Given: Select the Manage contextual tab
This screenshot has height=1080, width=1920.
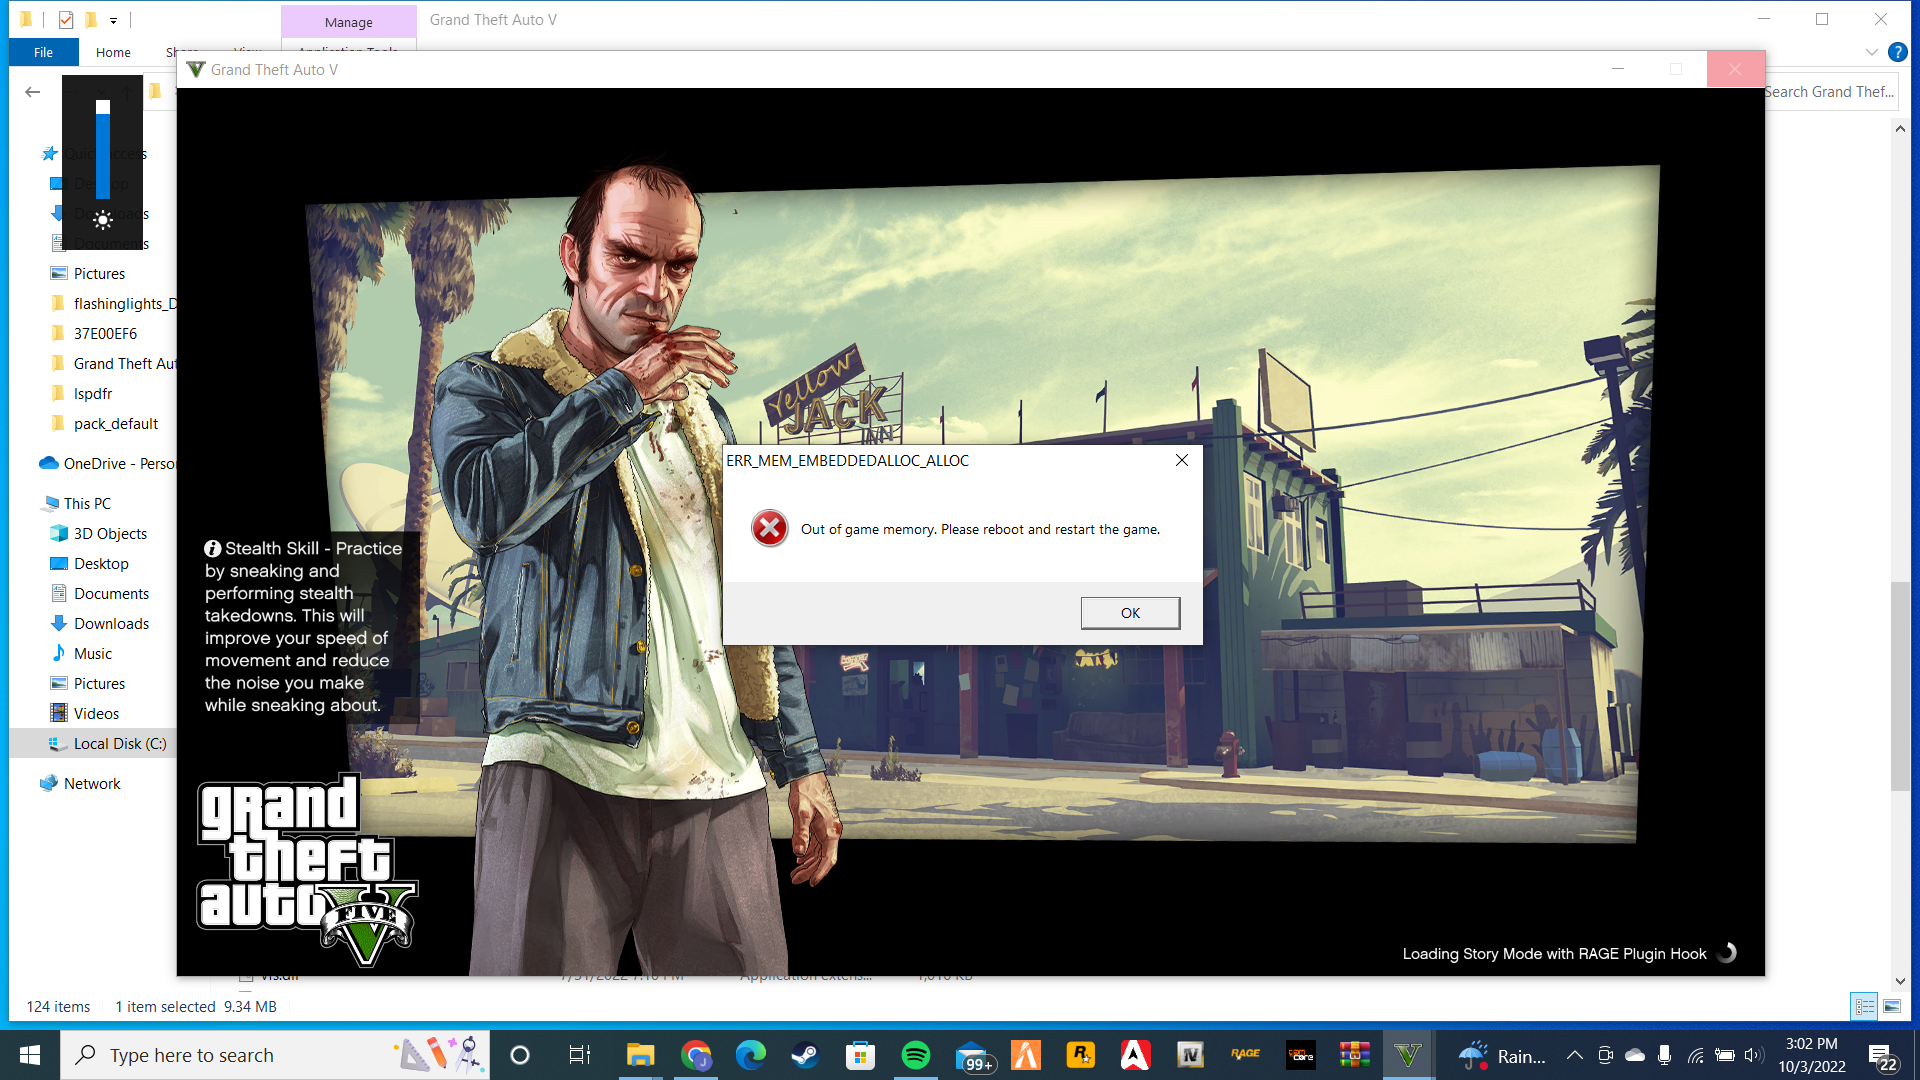Looking at the screenshot, I should click(x=348, y=22).
